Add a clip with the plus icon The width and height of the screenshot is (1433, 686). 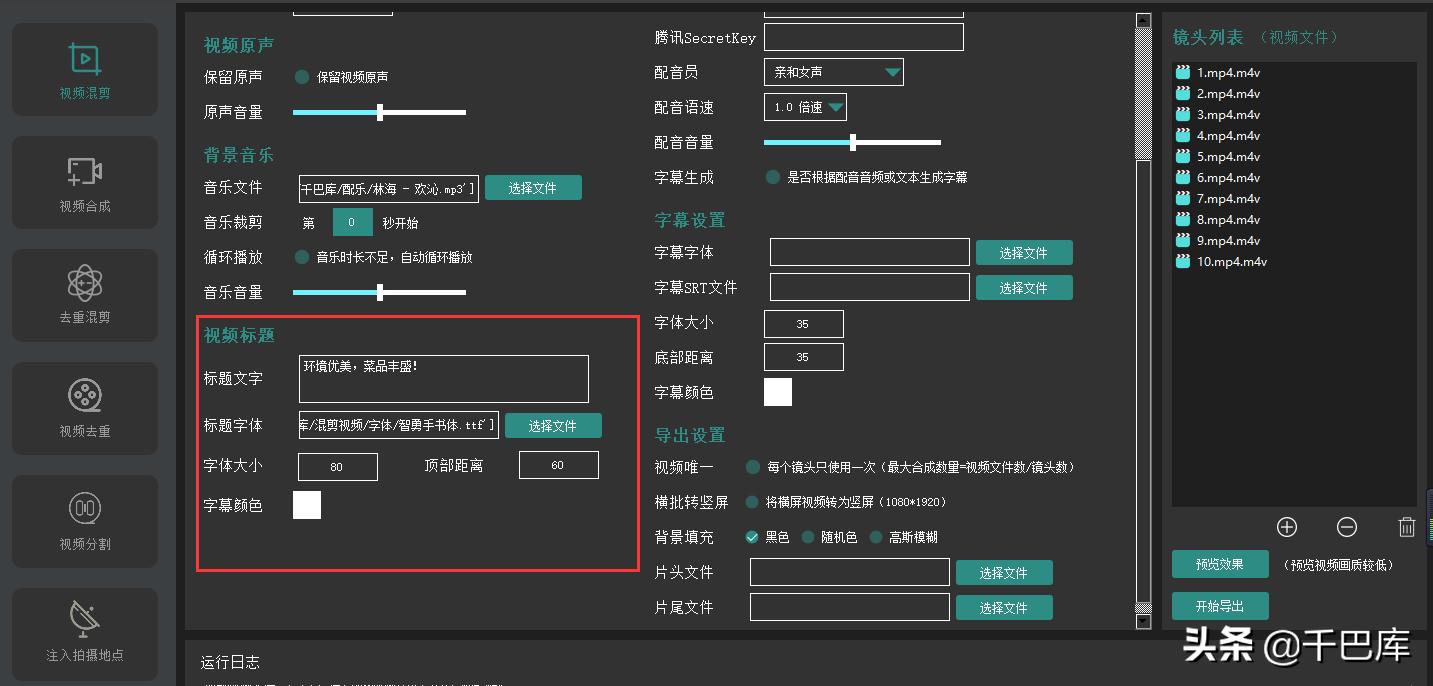coord(1286,527)
